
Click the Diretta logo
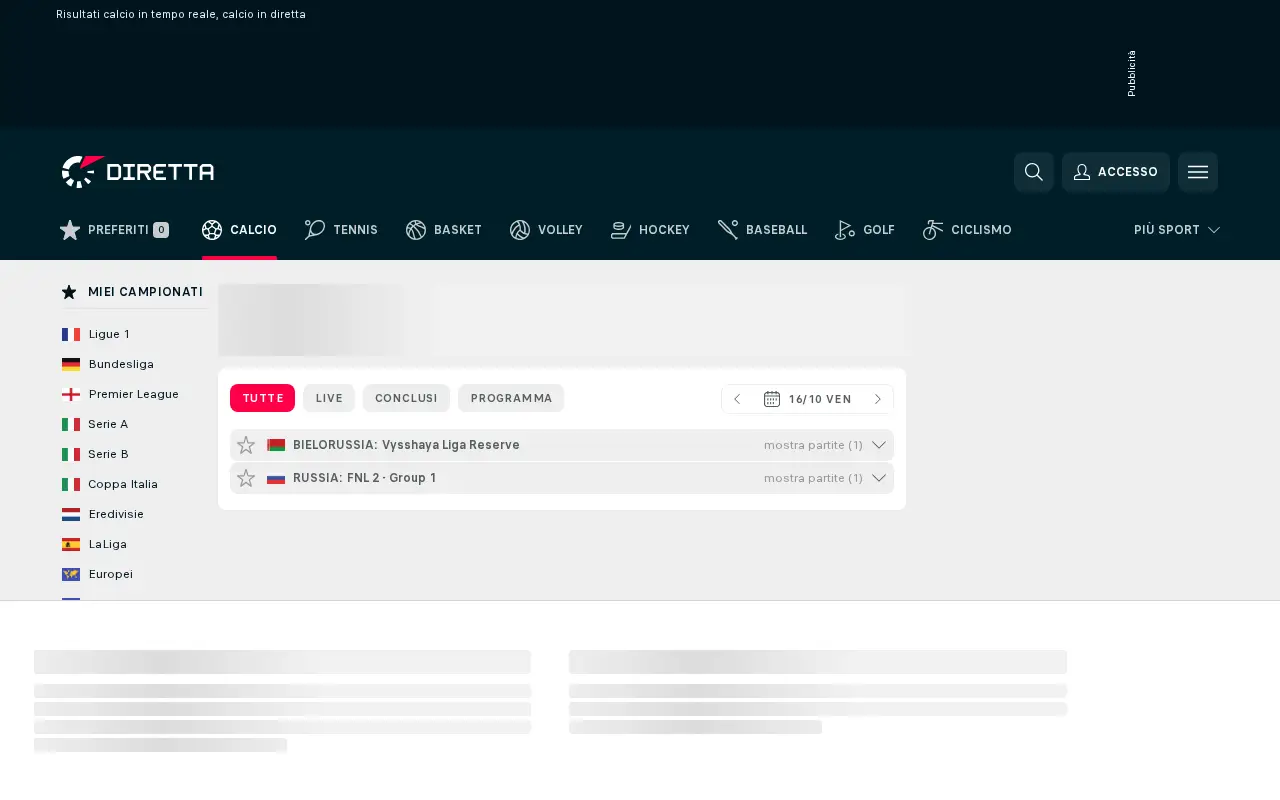pyautogui.click(x=138, y=172)
